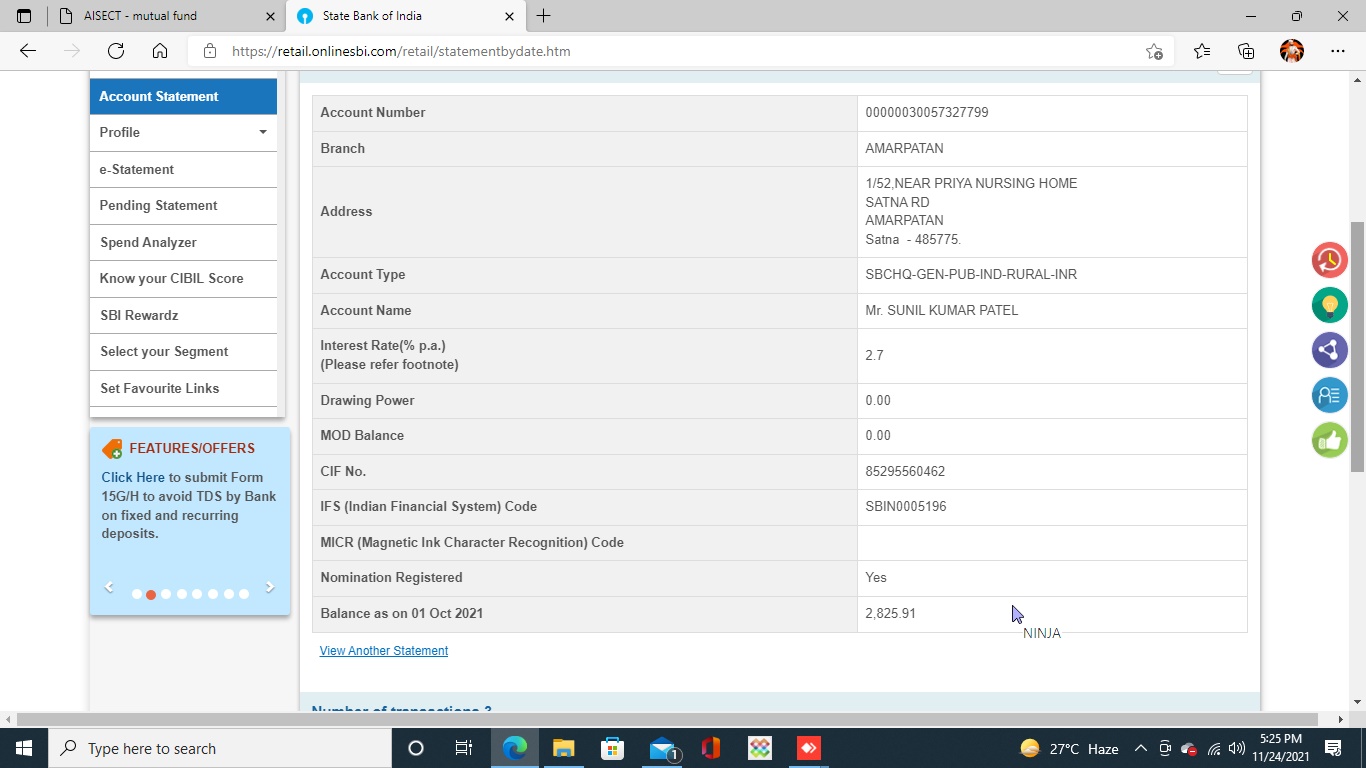Click View Another Statement link

(384, 651)
